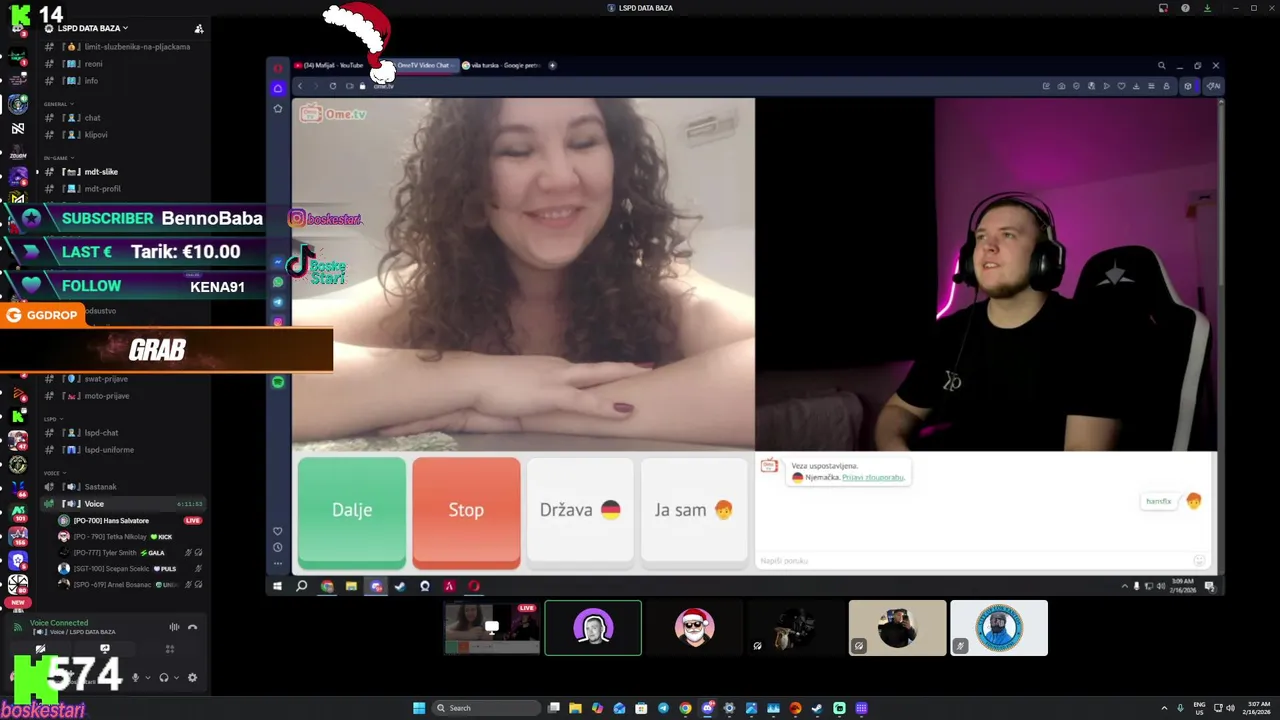Click the invite people icon beside server name

198,28
